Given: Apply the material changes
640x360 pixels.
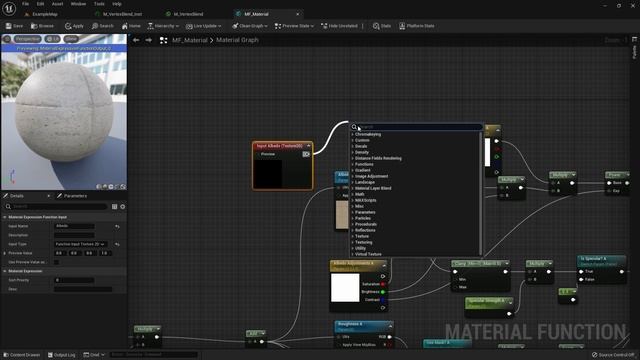Looking at the screenshot, I should tap(74, 26).
